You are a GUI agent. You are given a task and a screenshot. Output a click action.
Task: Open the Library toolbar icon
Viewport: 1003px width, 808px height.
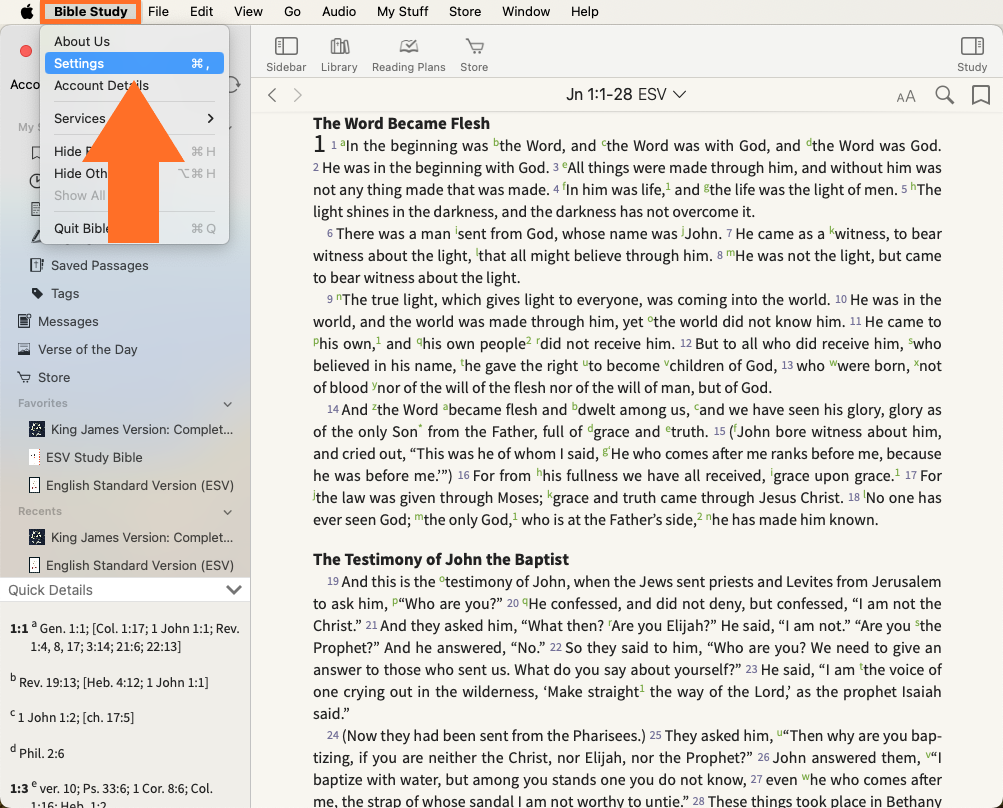tap(339, 54)
